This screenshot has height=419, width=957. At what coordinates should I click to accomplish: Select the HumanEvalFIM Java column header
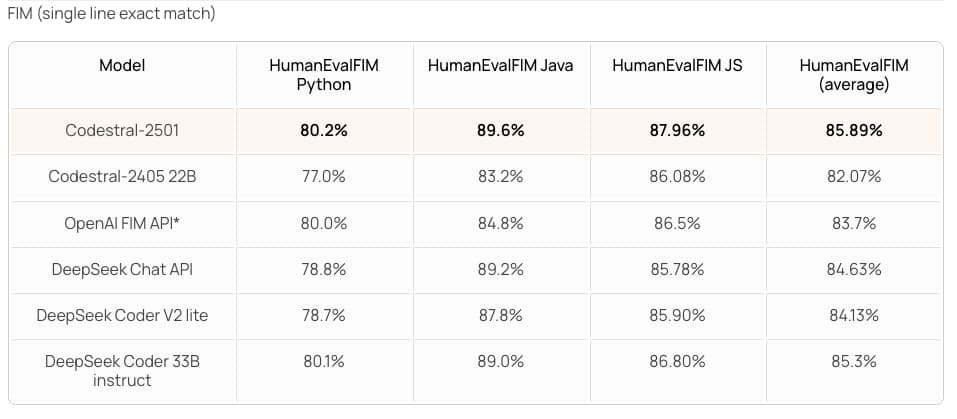click(500, 66)
